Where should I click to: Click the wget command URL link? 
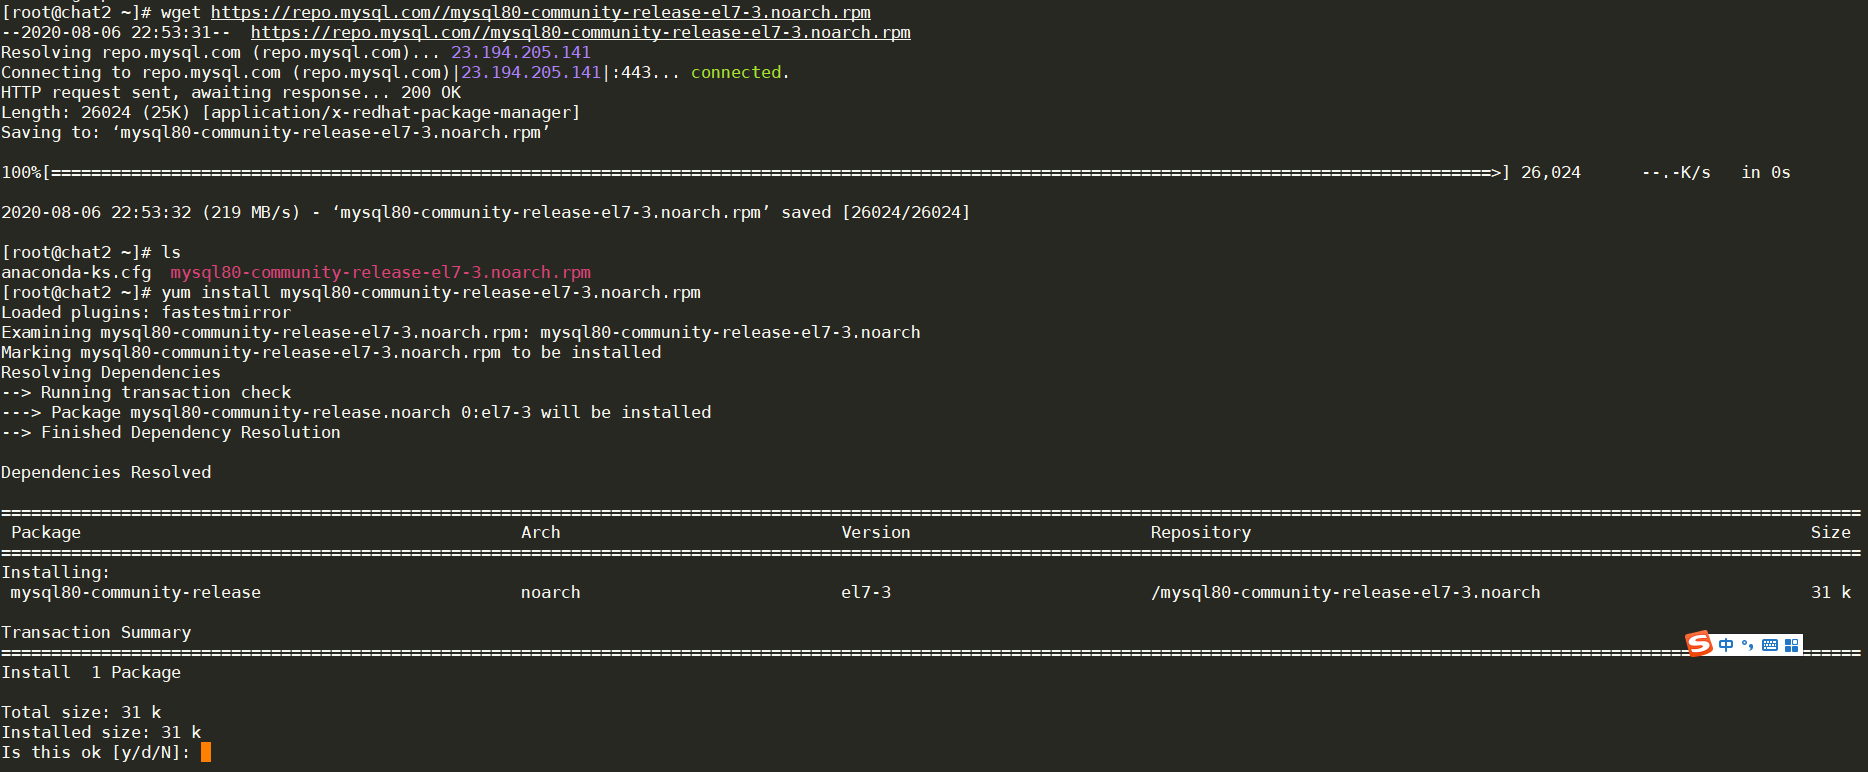[541, 12]
